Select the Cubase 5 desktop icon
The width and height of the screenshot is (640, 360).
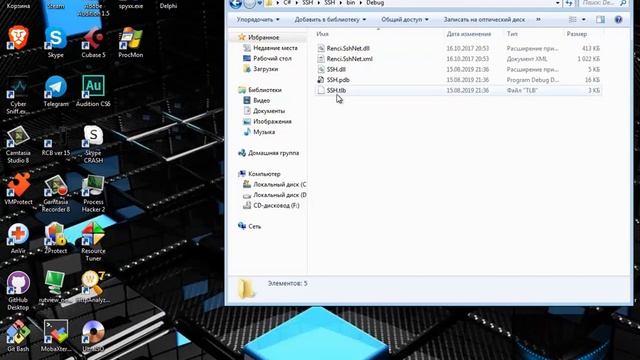click(93, 42)
